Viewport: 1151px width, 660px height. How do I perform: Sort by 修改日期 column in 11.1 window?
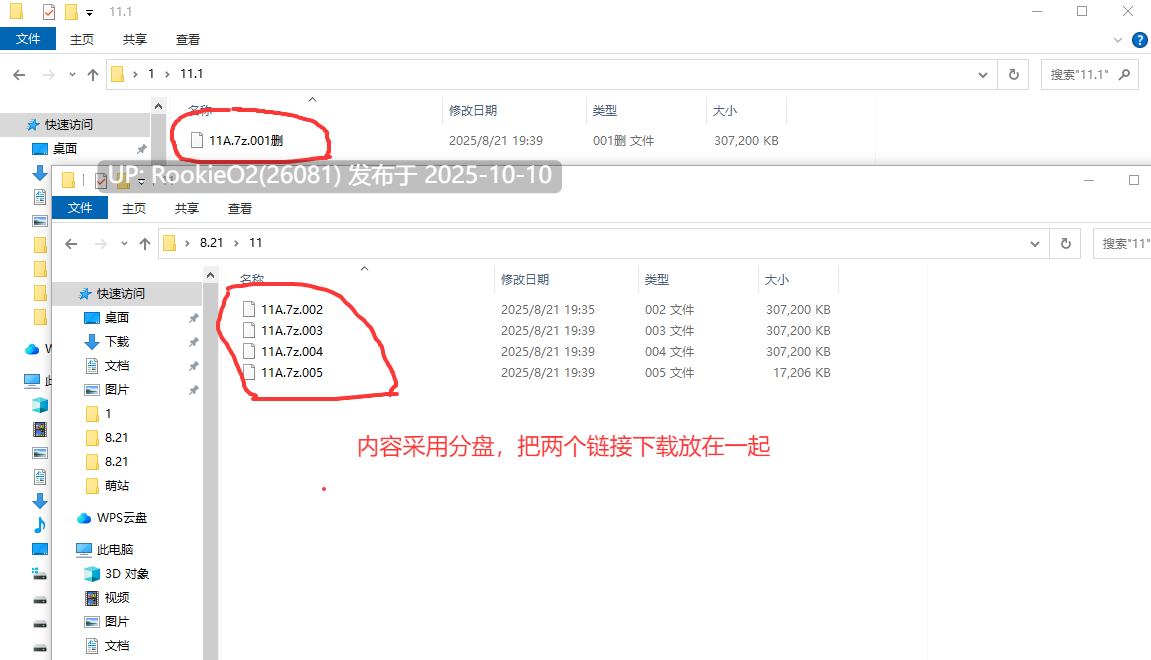click(473, 110)
